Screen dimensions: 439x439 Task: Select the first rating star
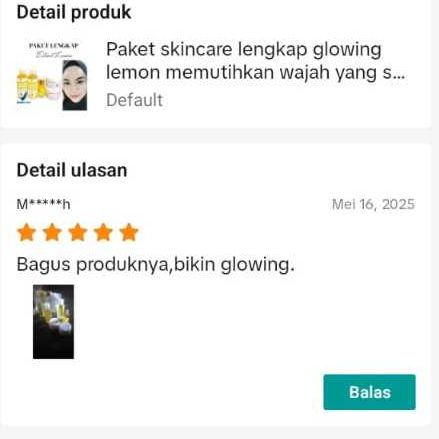27,232
